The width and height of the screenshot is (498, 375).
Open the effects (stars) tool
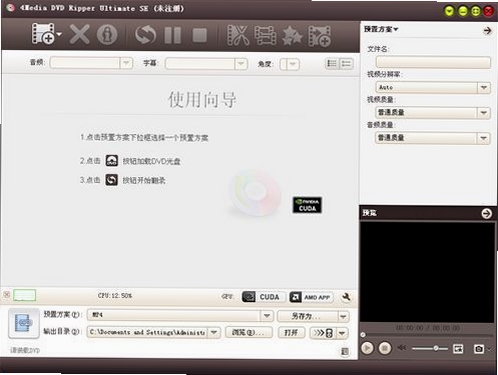292,36
